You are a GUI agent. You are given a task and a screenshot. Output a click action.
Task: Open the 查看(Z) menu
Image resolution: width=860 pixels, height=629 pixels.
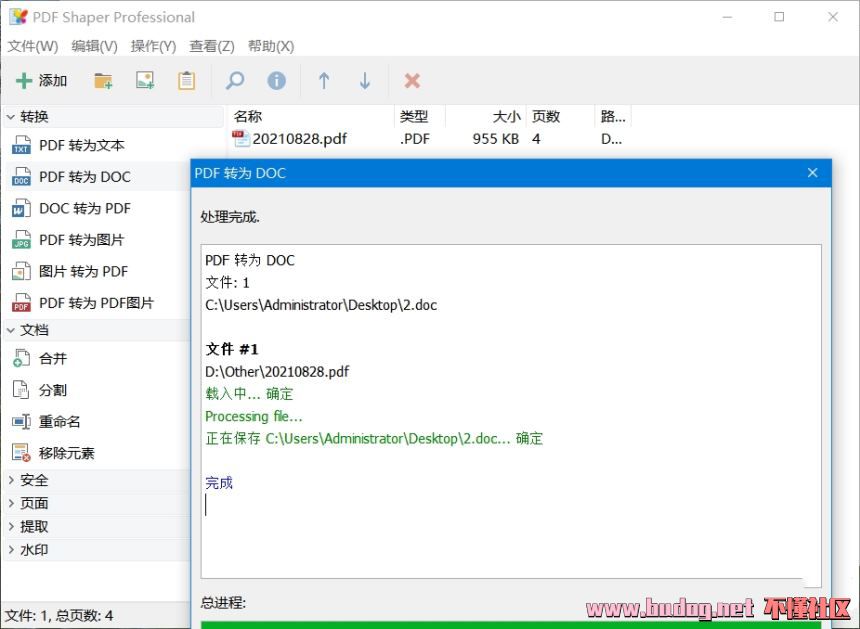click(x=212, y=46)
